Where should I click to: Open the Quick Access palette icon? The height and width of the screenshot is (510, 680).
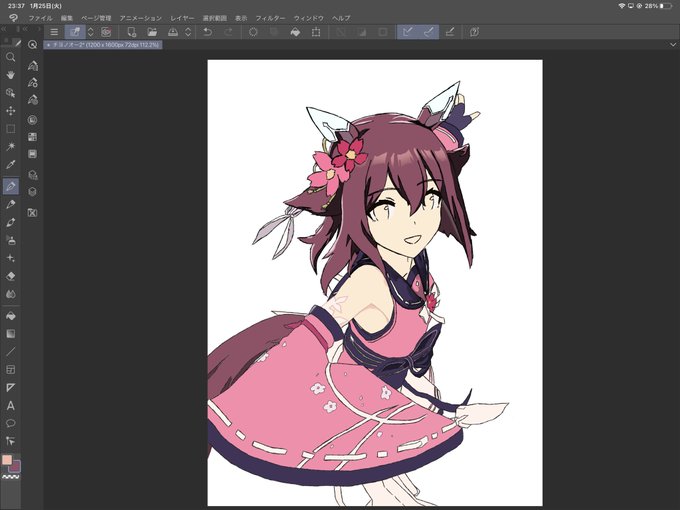pos(32,45)
